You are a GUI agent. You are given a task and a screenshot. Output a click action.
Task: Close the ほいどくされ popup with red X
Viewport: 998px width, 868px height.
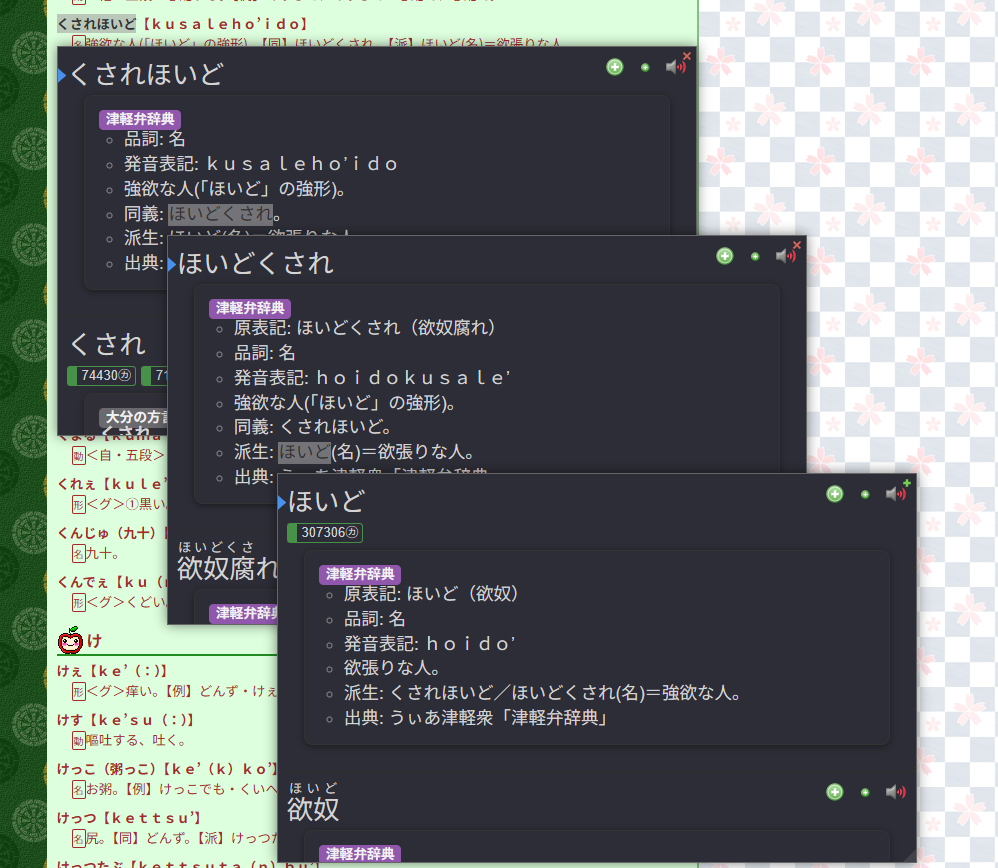797,245
